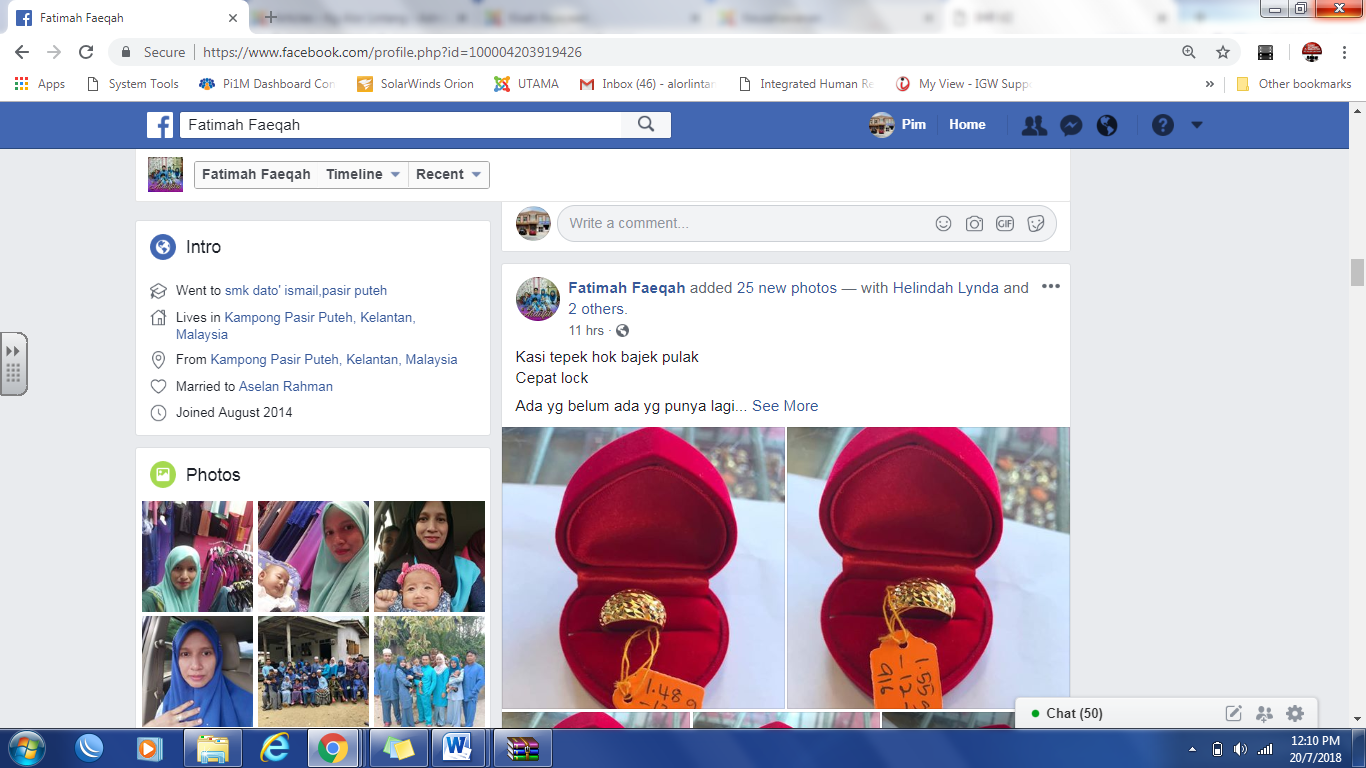Add a sticker to the comment
The width and height of the screenshot is (1366, 768).
tap(1036, 224)
